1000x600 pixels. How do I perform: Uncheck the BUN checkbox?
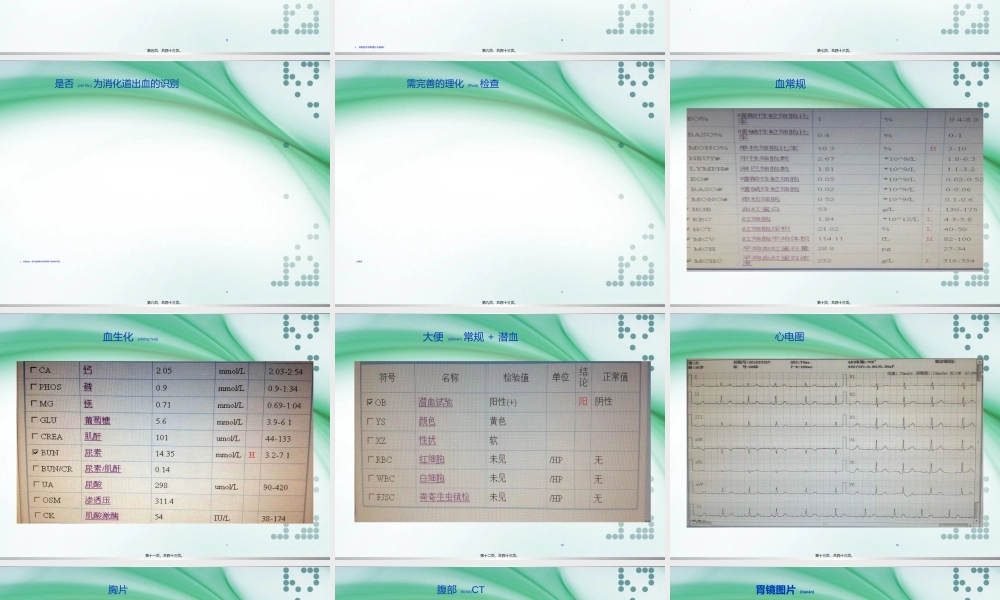tap(35, 453)
